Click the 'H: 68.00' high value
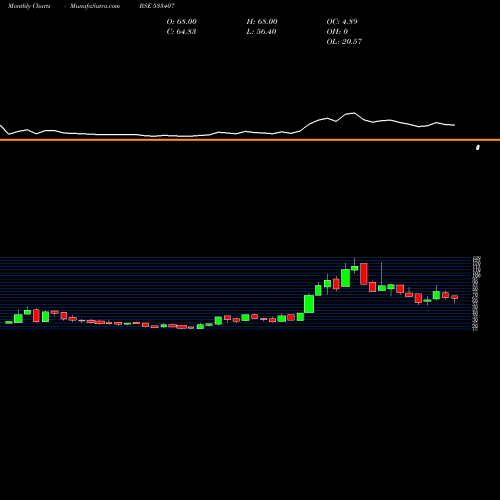 pos(262,22)
